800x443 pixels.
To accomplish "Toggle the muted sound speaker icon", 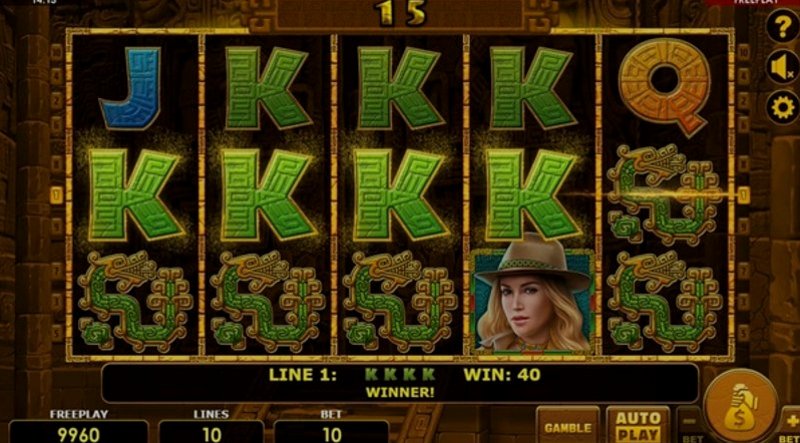I will point(783,67).
